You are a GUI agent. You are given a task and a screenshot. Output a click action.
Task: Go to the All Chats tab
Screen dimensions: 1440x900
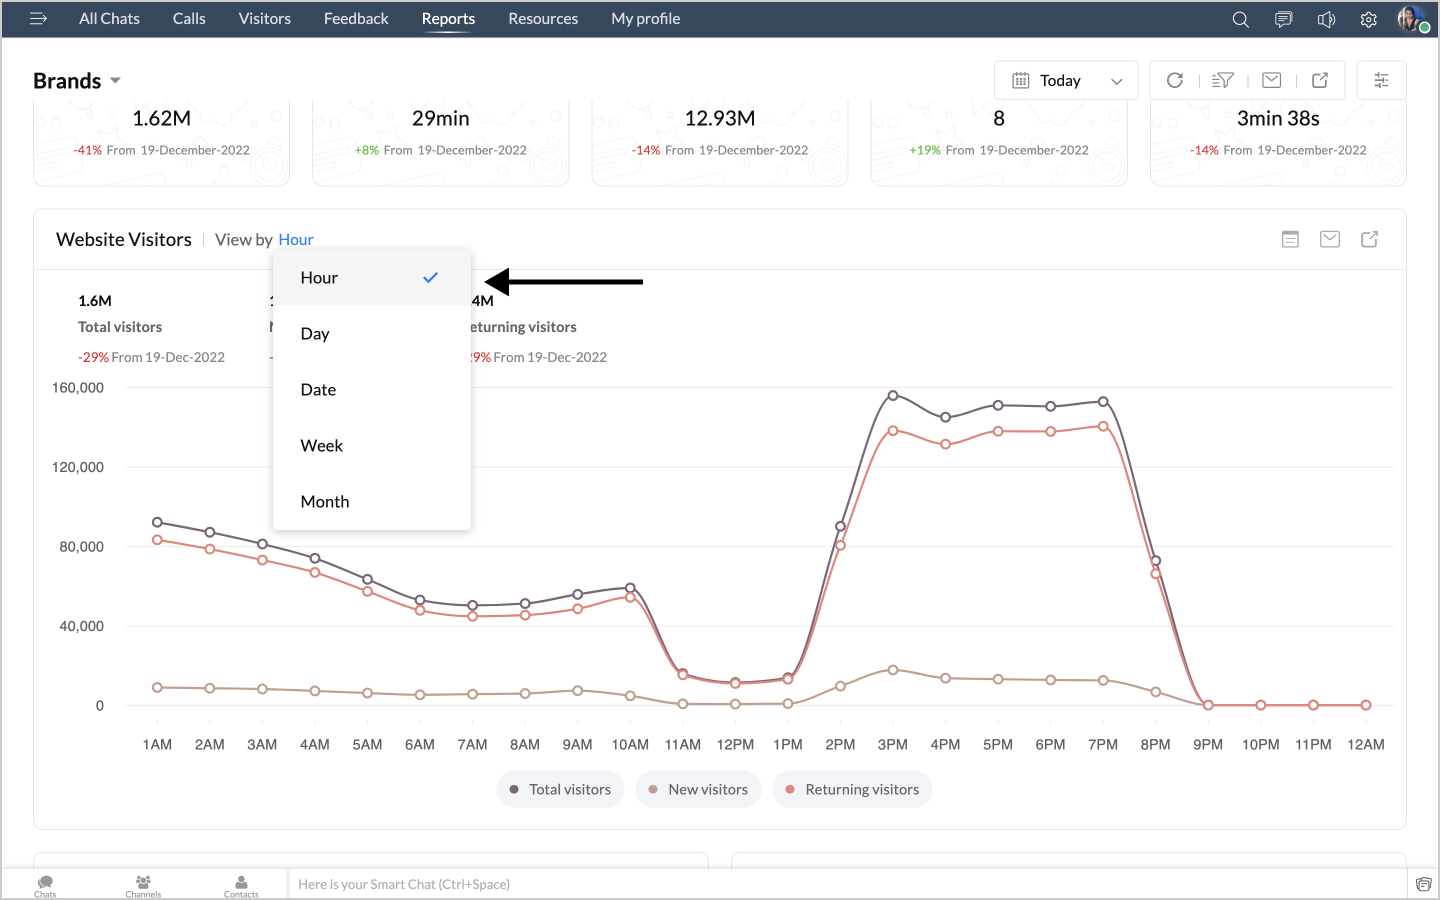point(109,19)
